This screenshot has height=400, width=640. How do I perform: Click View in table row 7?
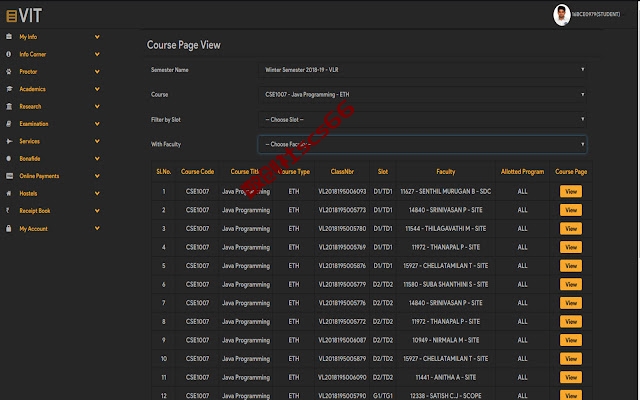(571, 303)
